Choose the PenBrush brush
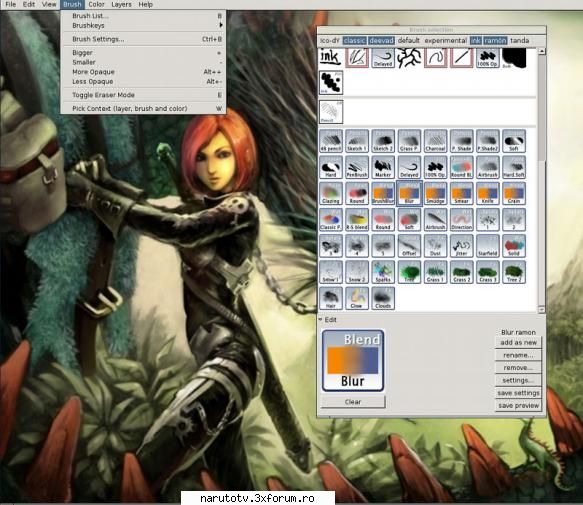The height and width of the screenshot is (505, 583). pyautogui.click(x=357, y=167)
